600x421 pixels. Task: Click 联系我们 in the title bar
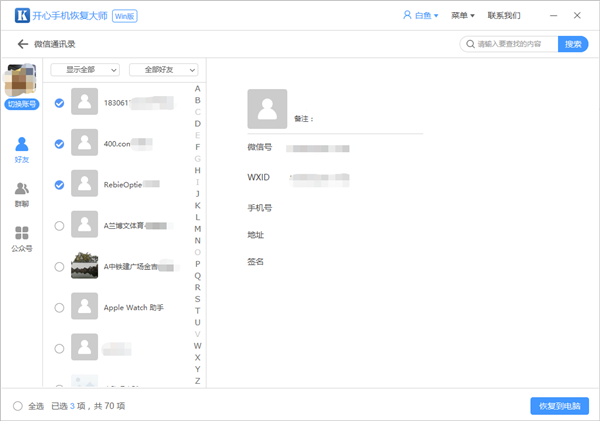coord(504,15)
